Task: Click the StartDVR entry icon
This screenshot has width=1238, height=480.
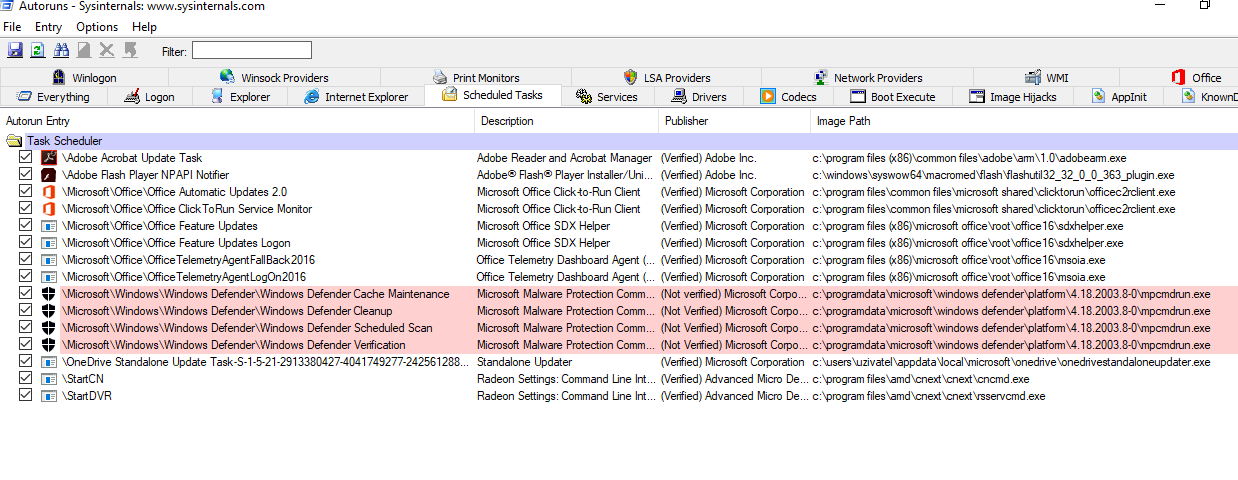Action: pyautogui.click(x=49, y=396)
